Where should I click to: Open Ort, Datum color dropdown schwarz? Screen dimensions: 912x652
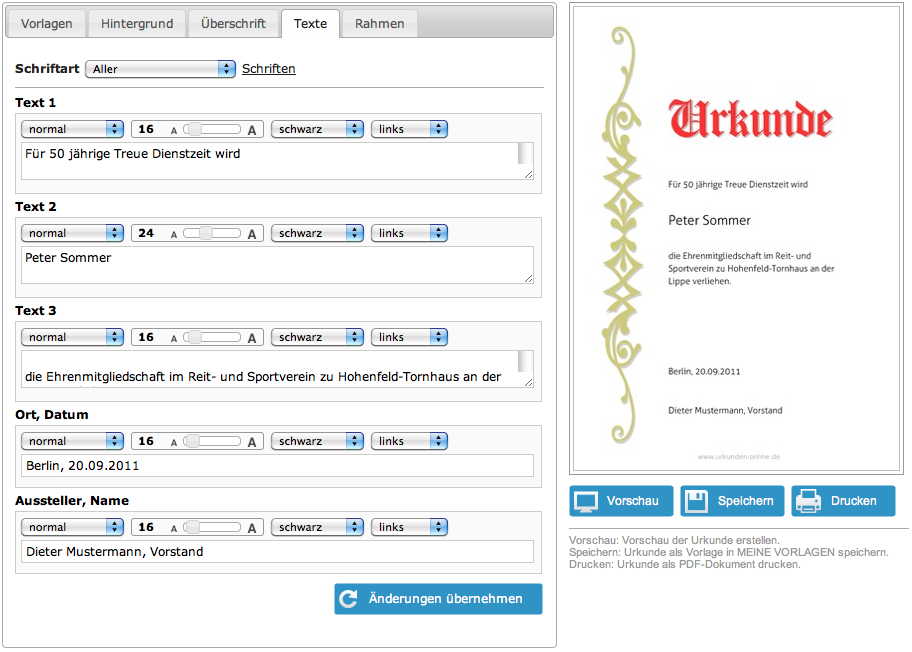point(317,441)
